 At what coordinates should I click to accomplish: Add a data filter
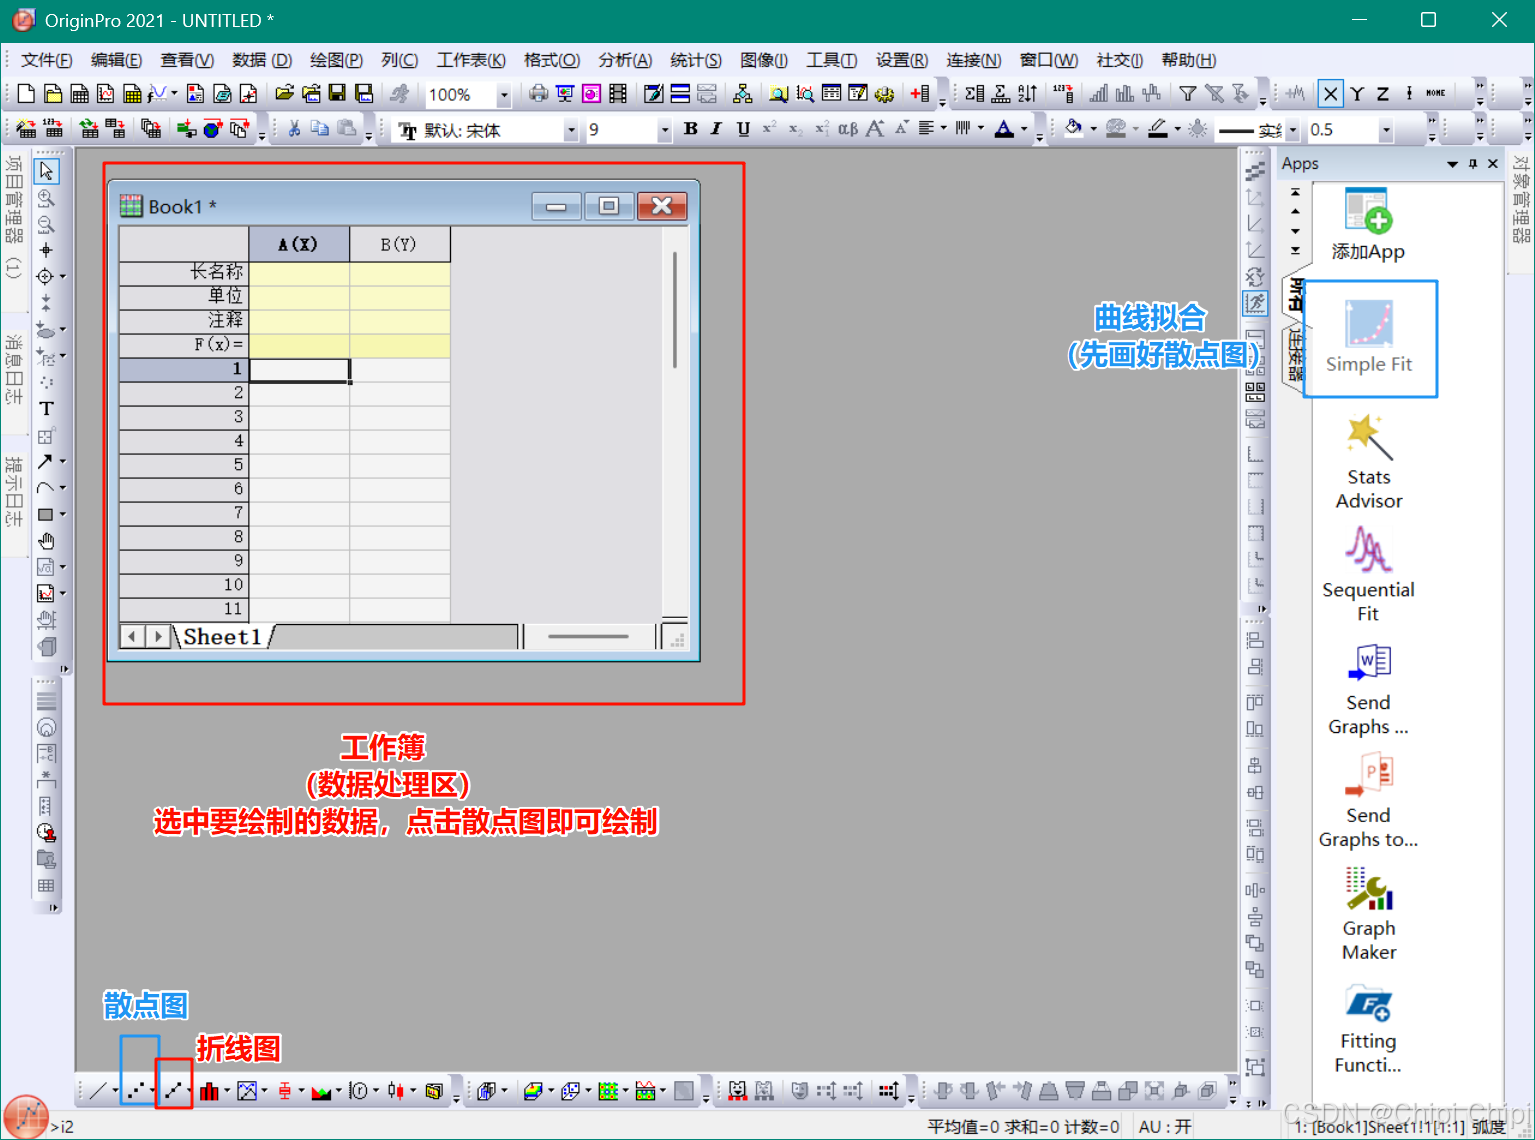[x=1187, y=94]
